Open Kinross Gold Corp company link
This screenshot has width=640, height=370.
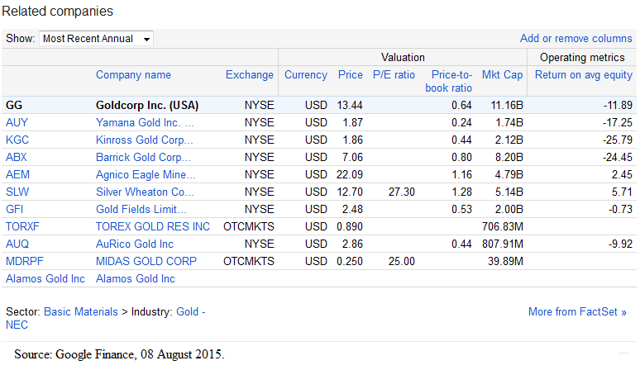pyautogui.click(x=144, y=140)
